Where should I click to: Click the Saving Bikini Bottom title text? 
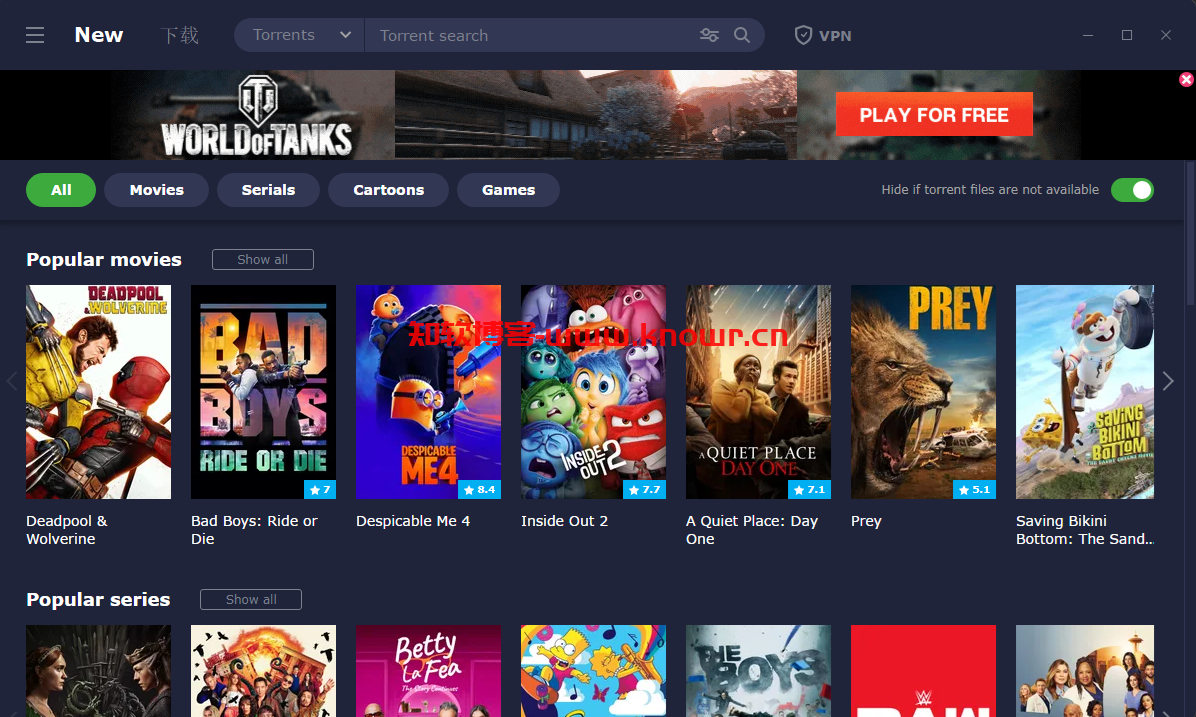pos(1085,529)
